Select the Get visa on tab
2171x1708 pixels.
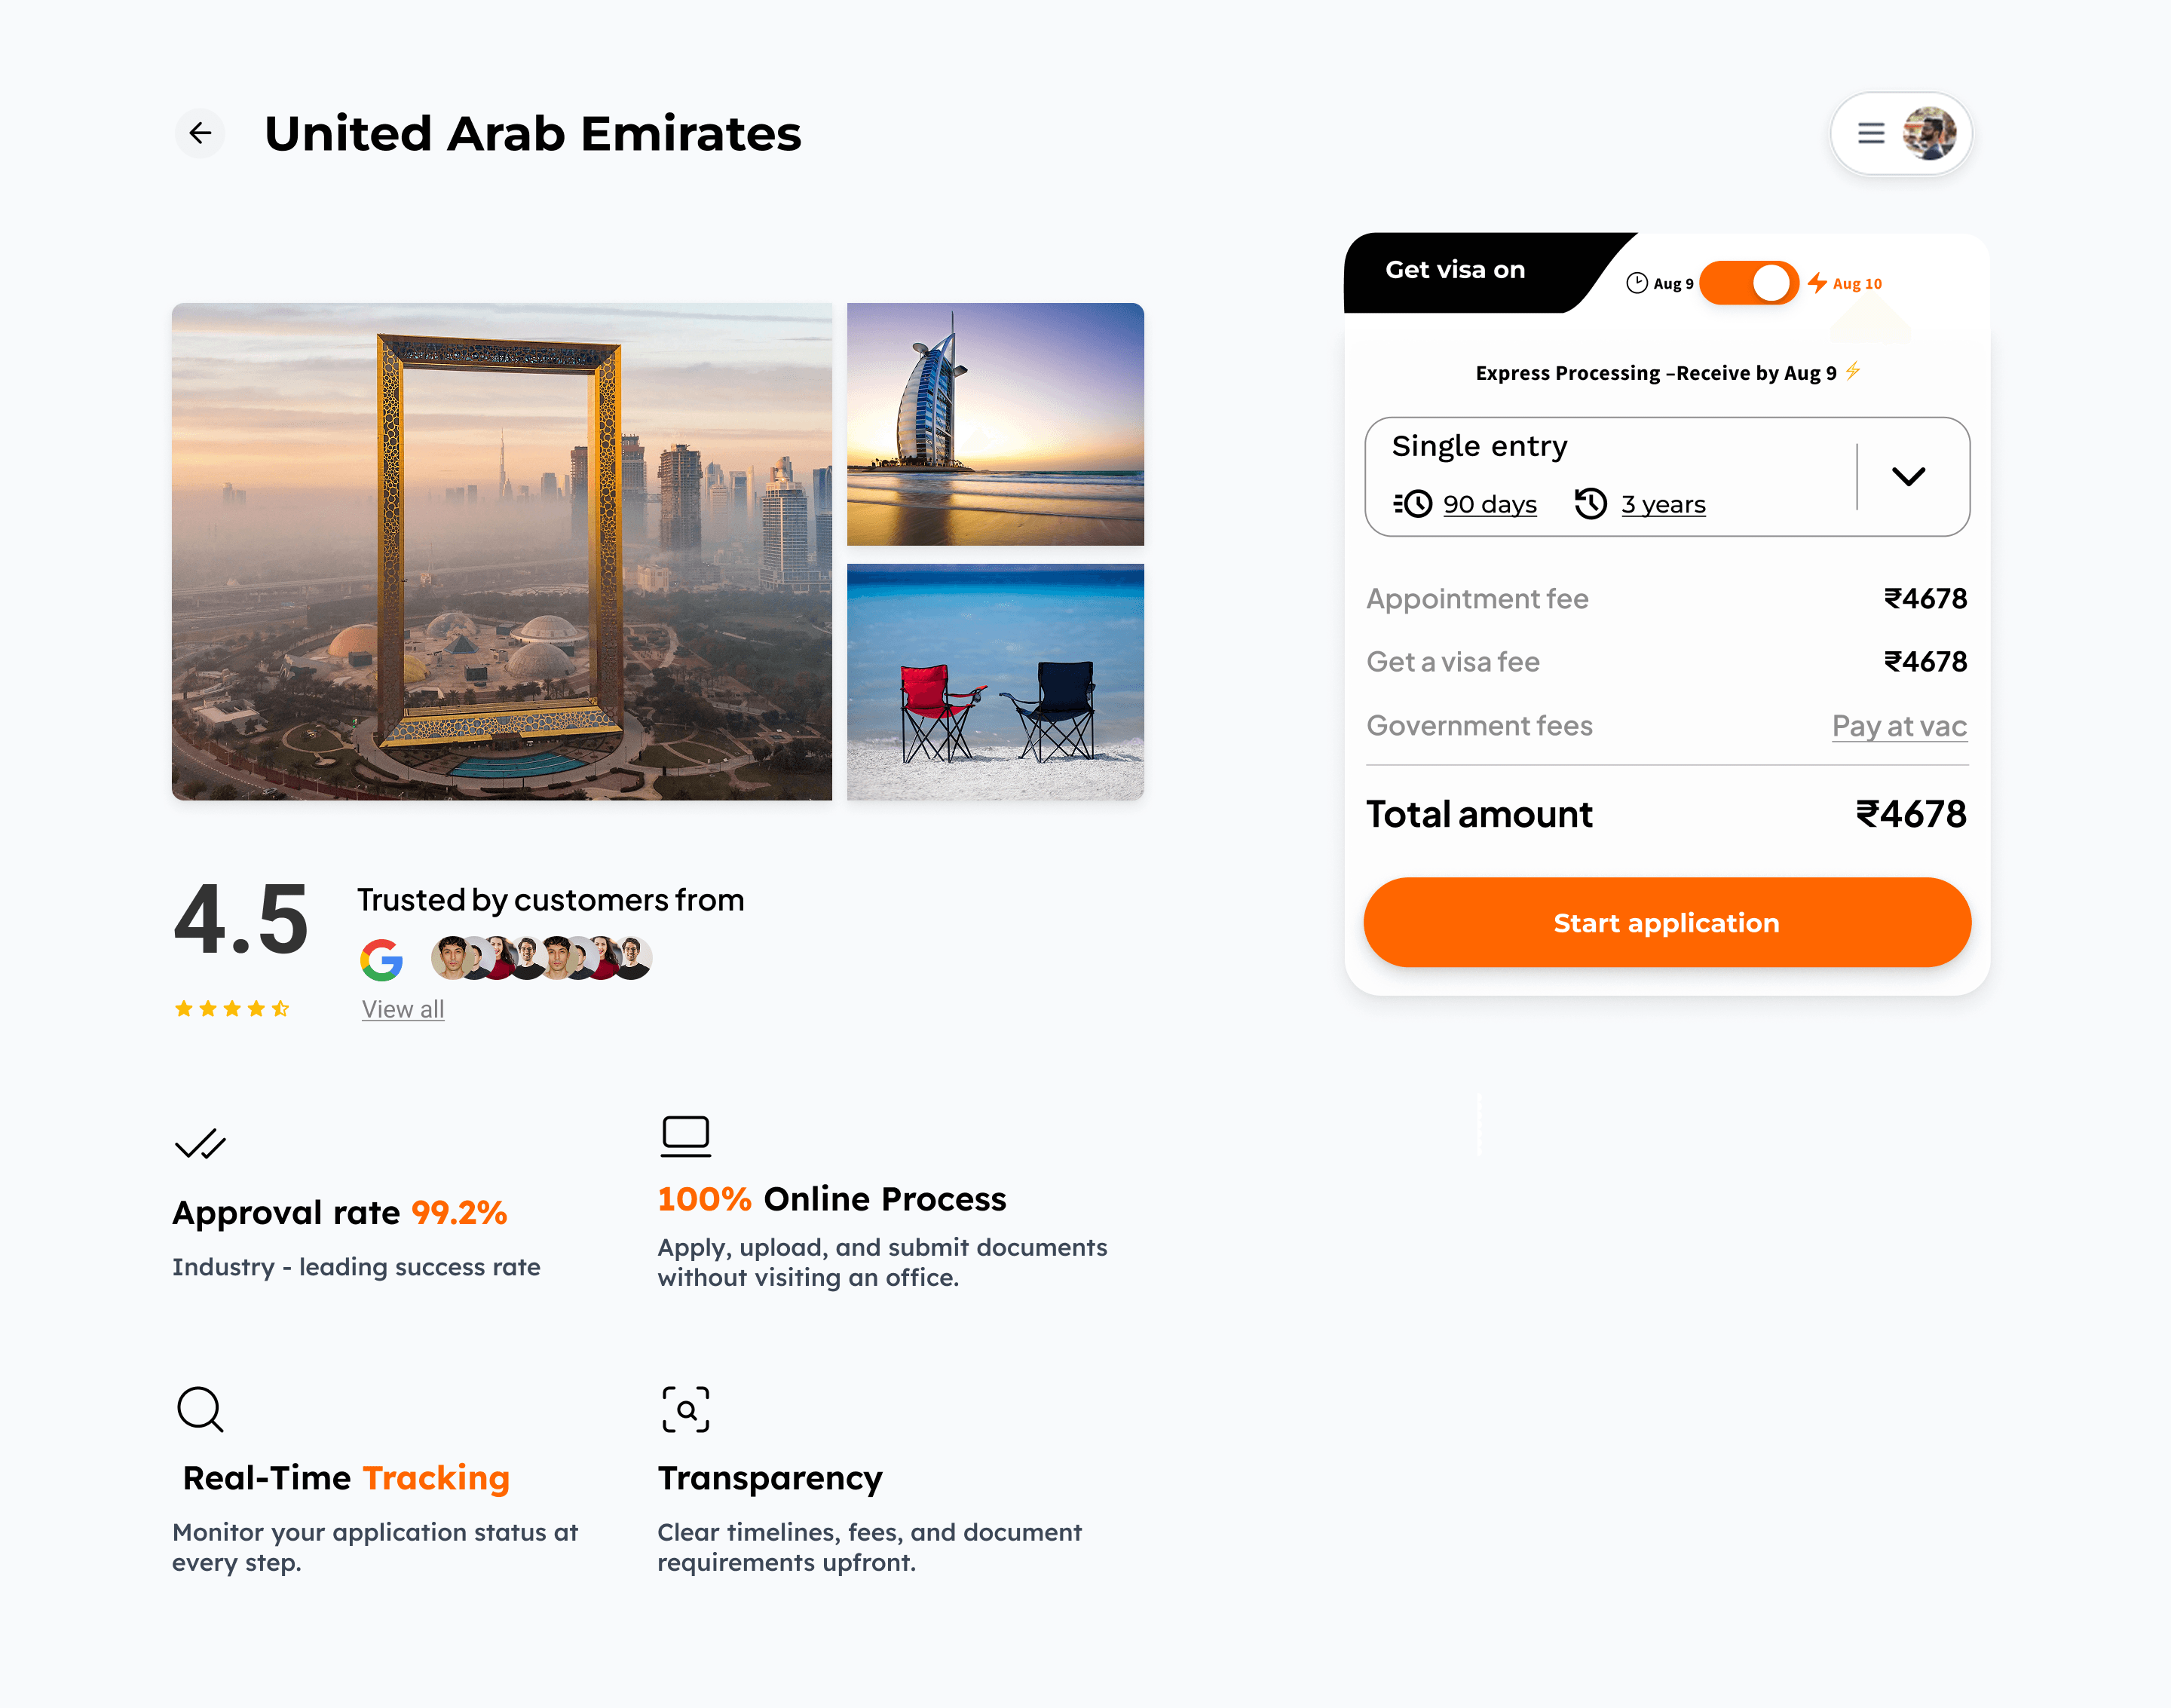click(x=1454, y=269)
